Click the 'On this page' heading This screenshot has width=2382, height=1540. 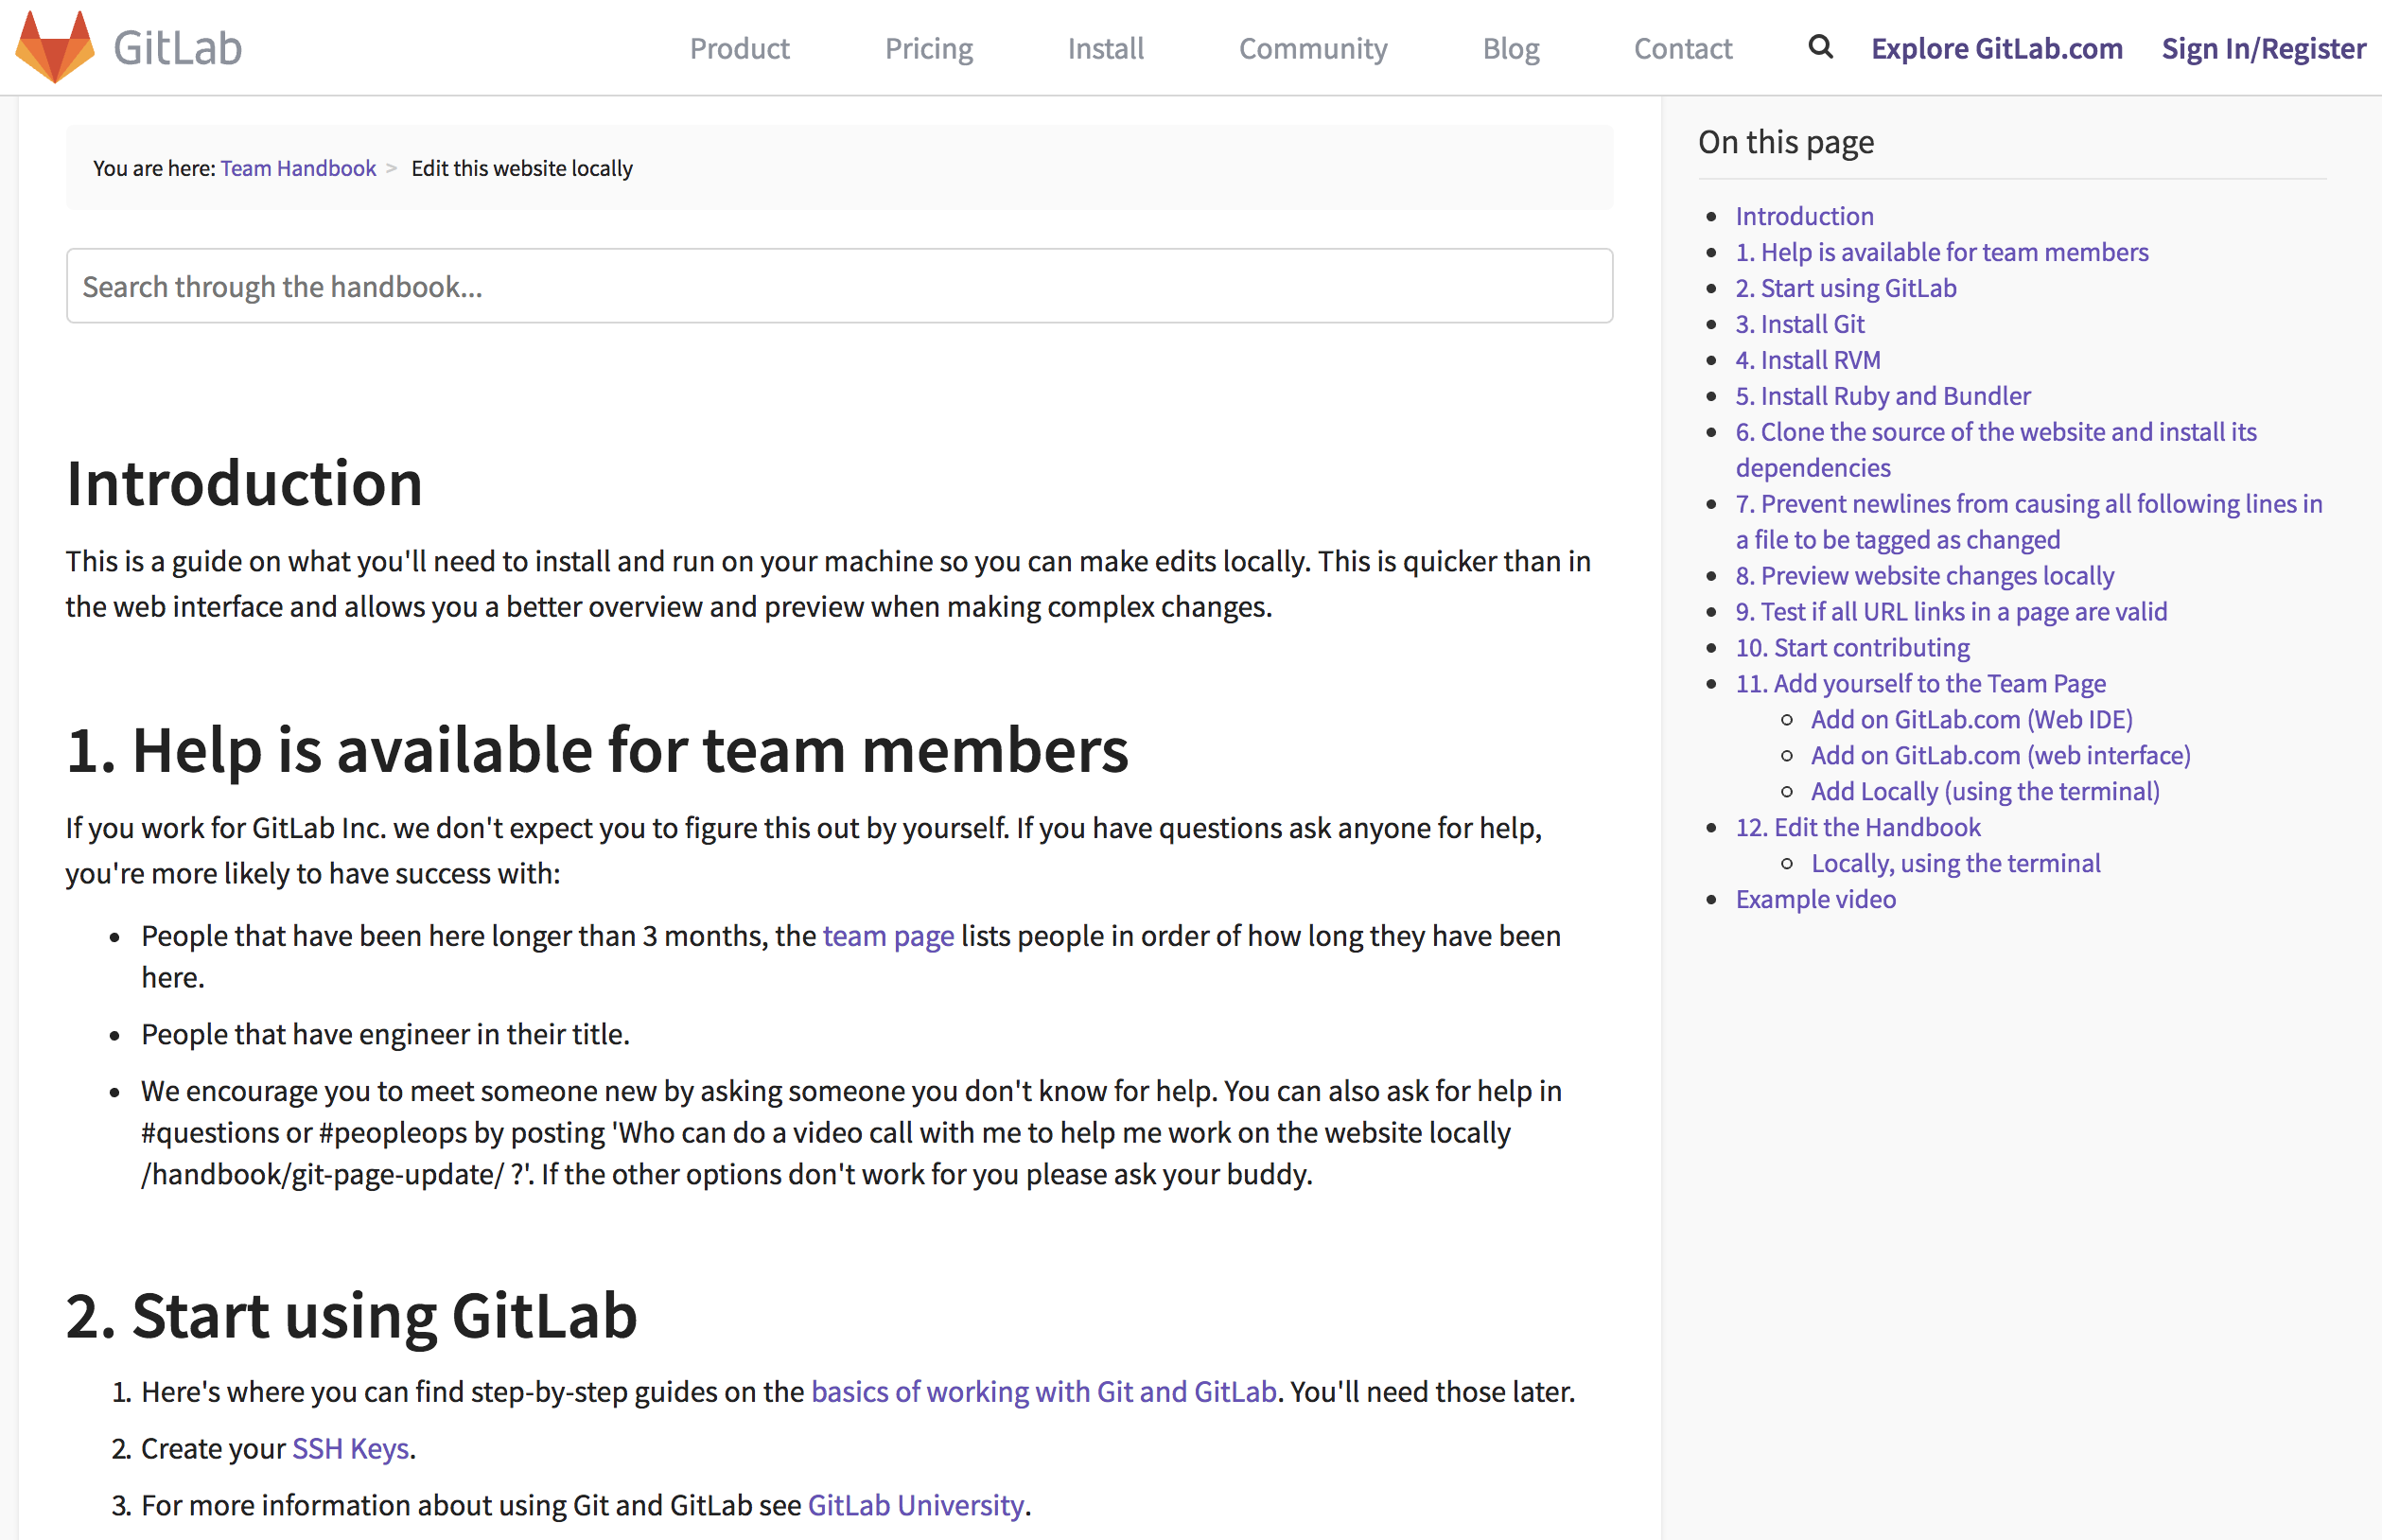pos(1785,142)
